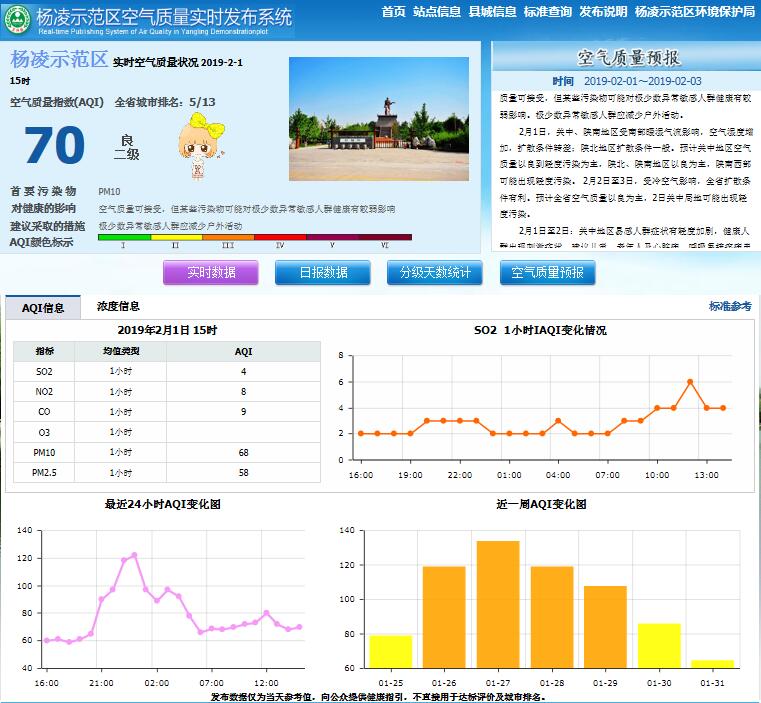Viewport: 761px width, 703px height.
Task: Click the site logo emblem in header
Action: (17, 19)
